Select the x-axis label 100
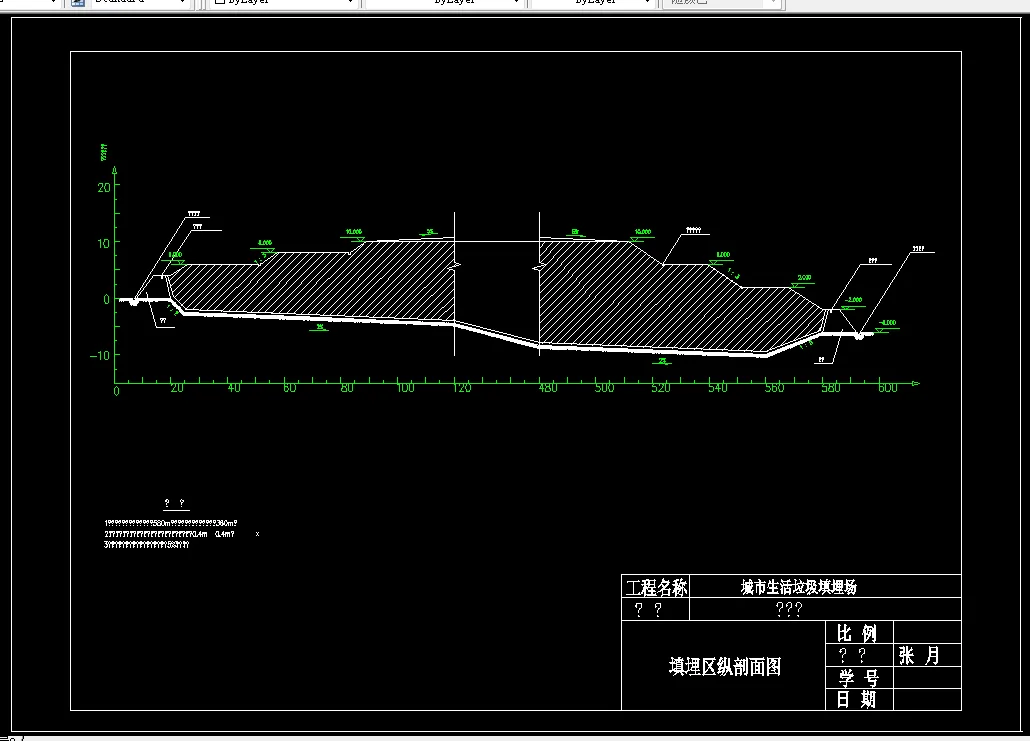Screen dimensions: 1030x741 click(x=405, y=388)
